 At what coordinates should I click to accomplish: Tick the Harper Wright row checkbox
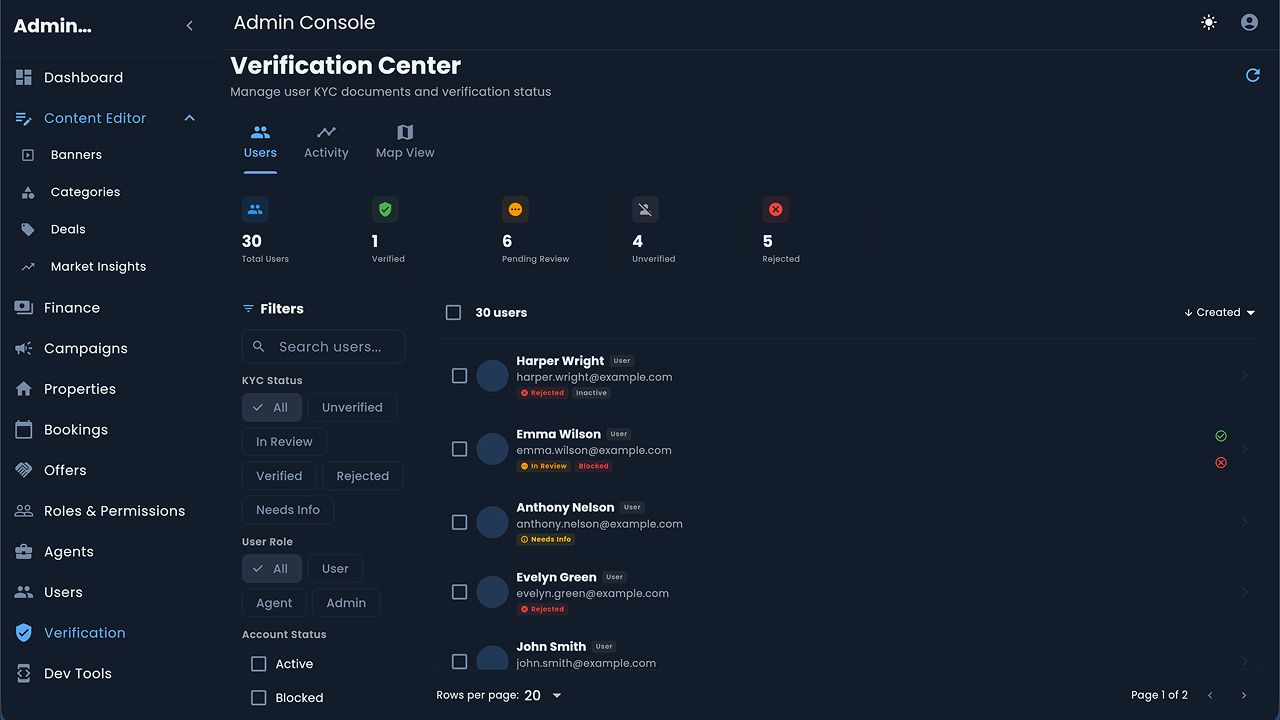(x=459, y=376)
